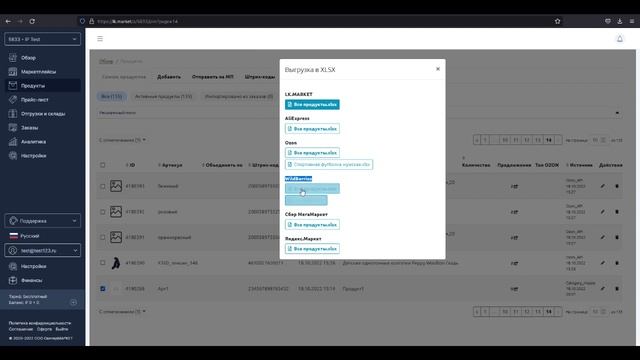Image resolution: width=640 pixels, height=360 pixels.
Task: Check the third image-placeholder row checkbox
Action: pyautogui.click(x=102, y=237)
